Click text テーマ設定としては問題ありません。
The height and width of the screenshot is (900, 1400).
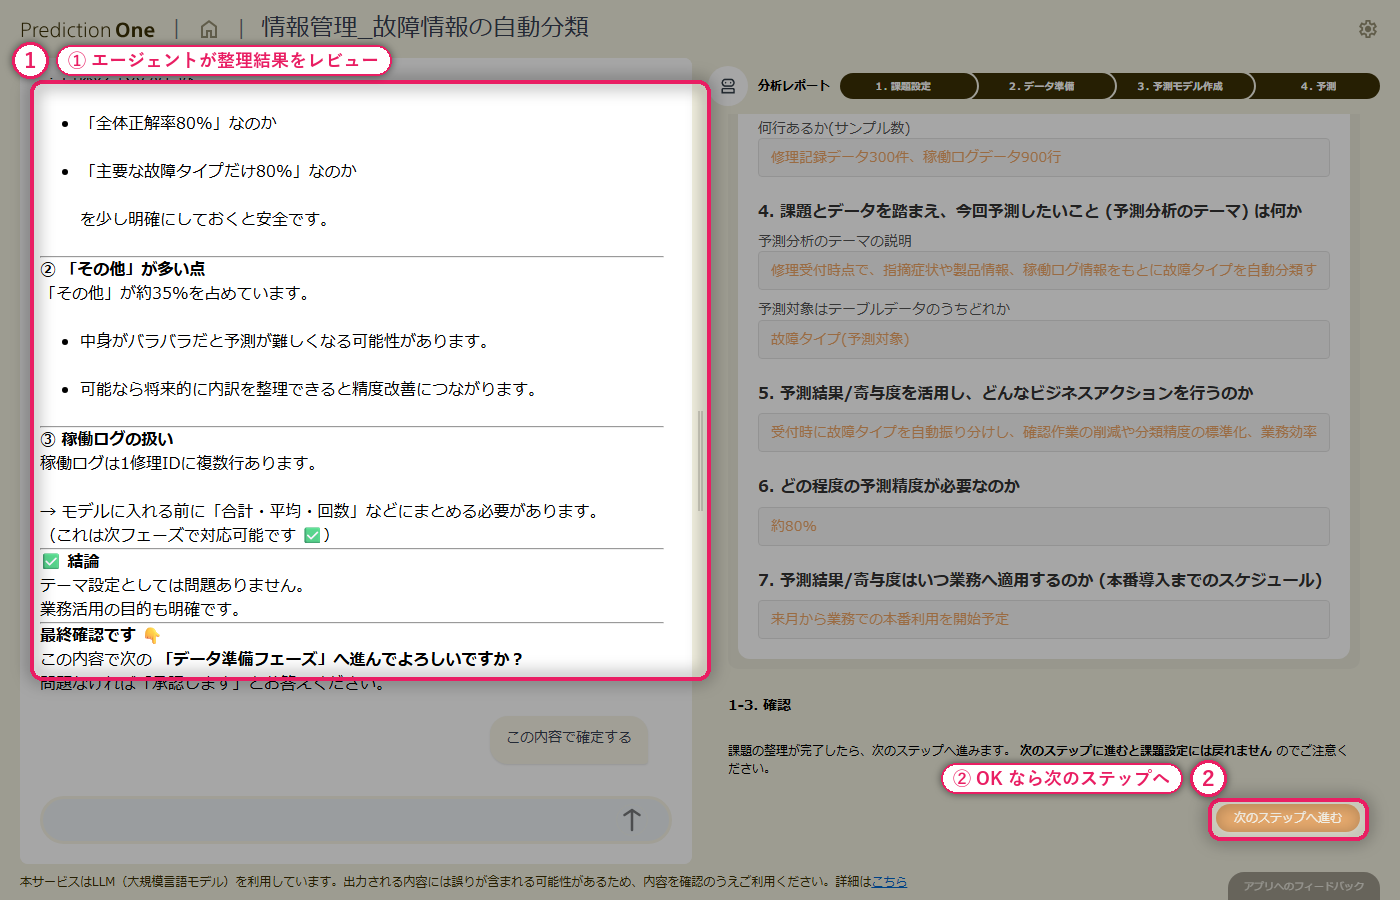coord(172,585)
